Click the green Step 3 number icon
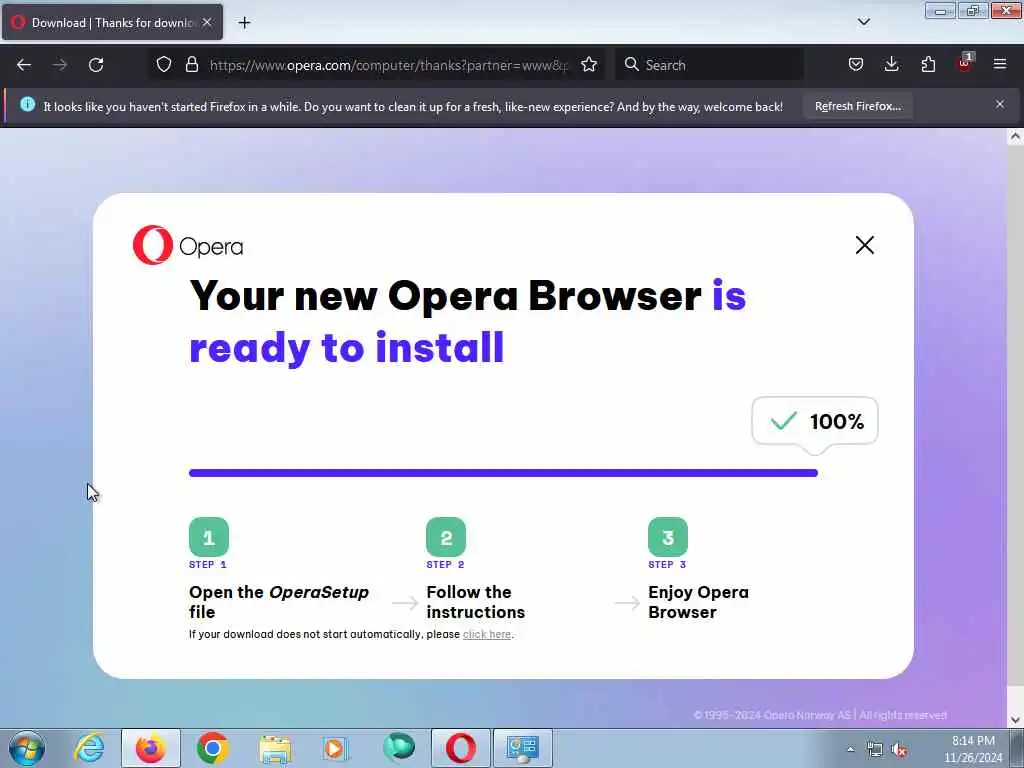 click(668, 537)
